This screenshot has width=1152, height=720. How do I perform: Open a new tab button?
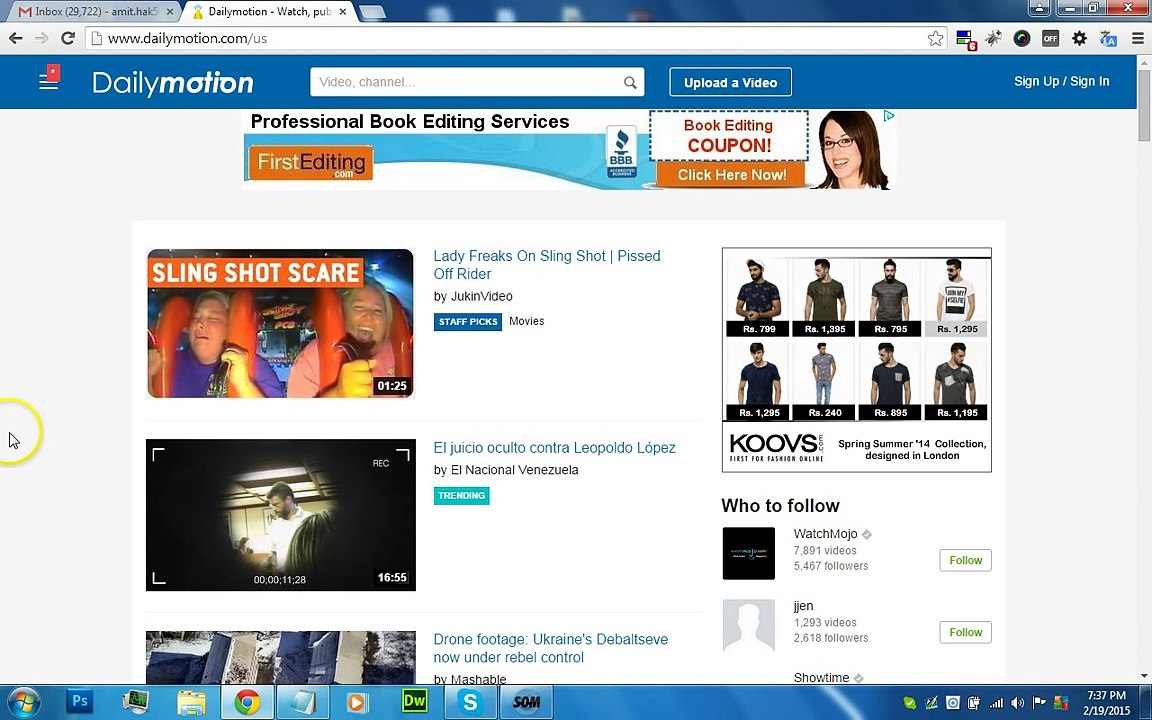(x=372, y=12)
